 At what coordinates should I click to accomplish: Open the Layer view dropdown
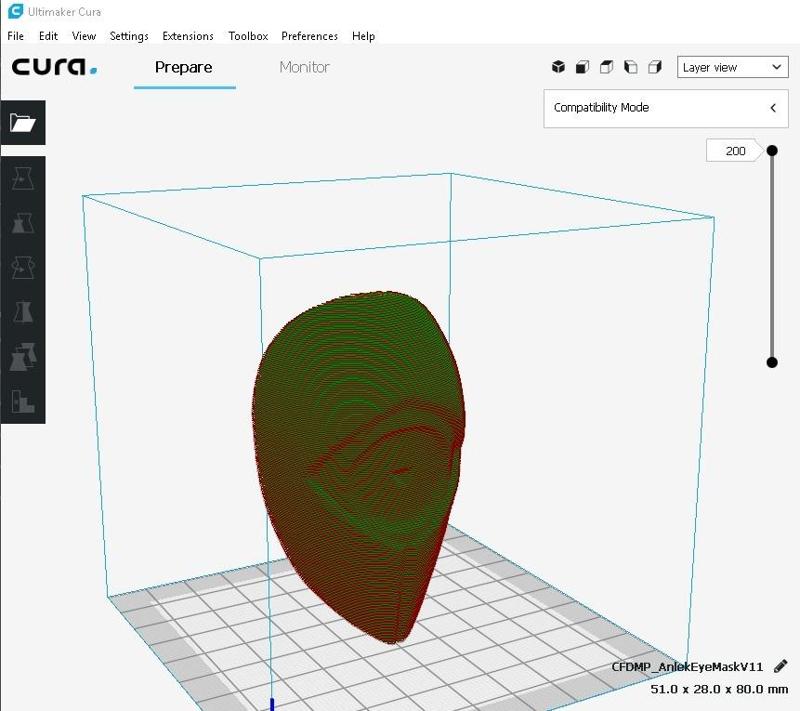[x=733, y=67]
